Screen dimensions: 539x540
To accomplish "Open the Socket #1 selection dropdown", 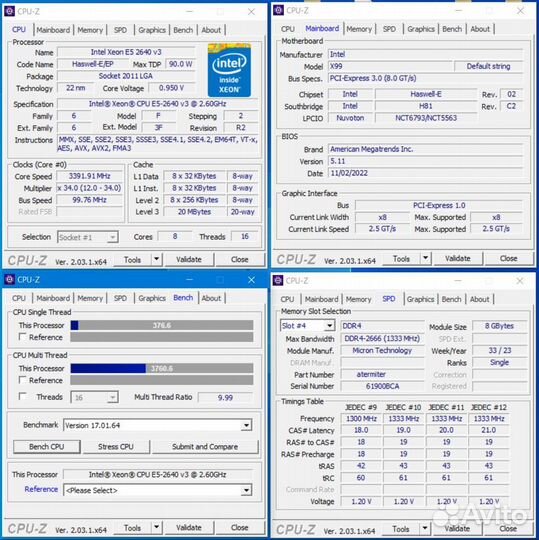I will 88,237.
